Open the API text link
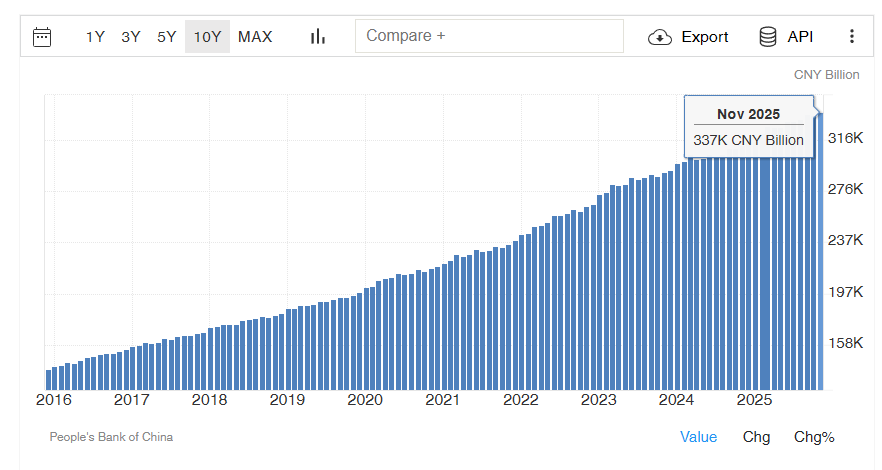Image resolution: width=882 pixels, height=470 pixels. pos(800,37)
